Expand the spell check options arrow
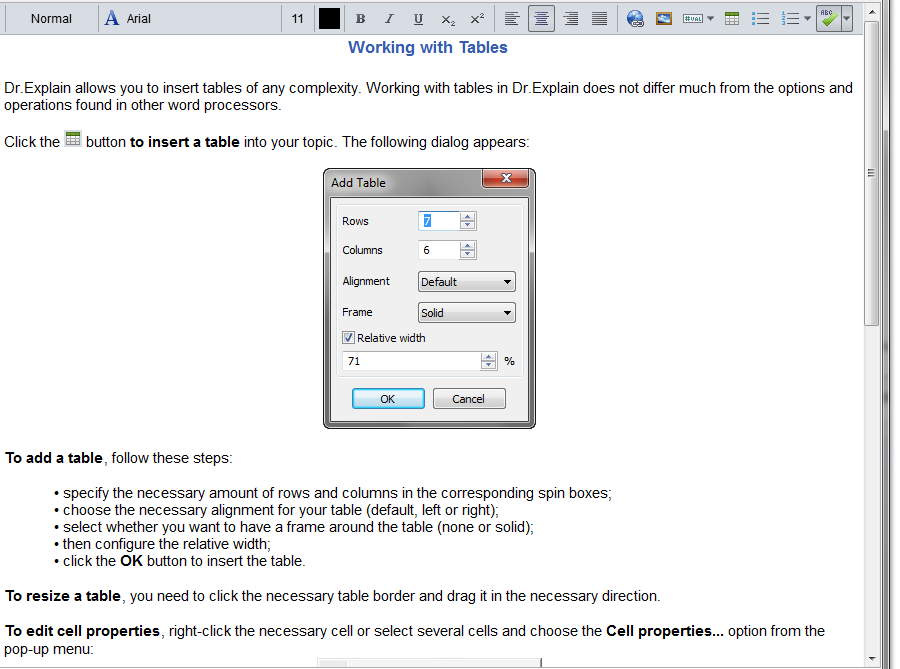 (847, 19)
